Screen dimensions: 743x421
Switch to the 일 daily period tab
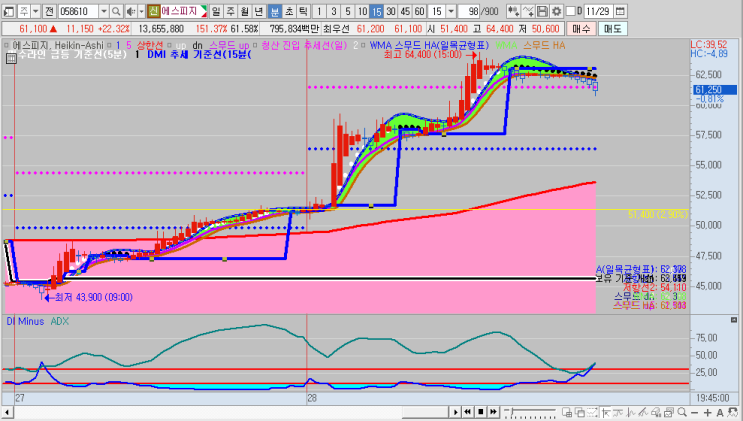[x=216, y=11]
